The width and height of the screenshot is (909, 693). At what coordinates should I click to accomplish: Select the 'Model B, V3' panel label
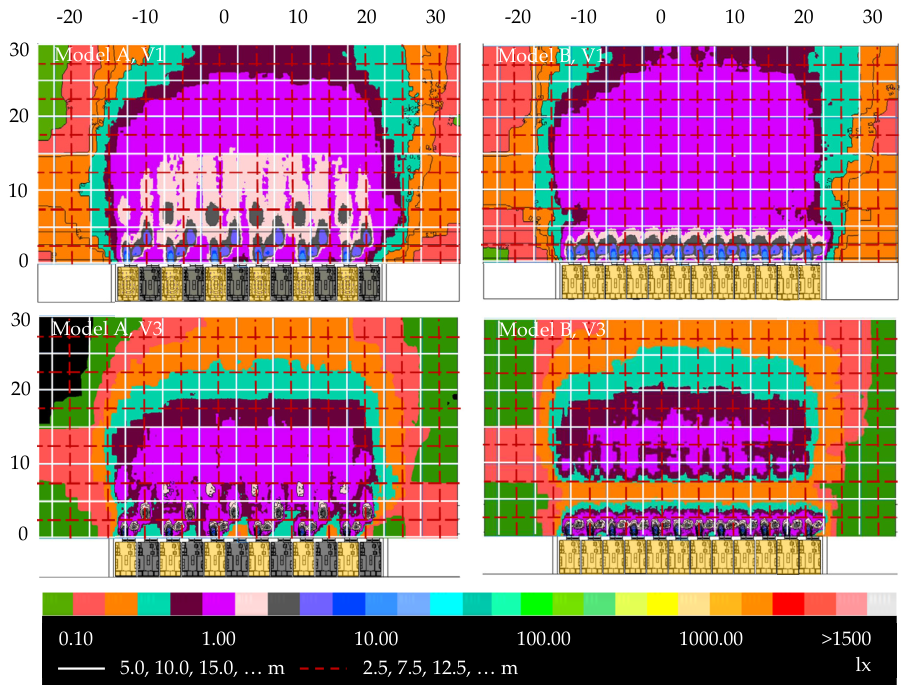(552, 329)
